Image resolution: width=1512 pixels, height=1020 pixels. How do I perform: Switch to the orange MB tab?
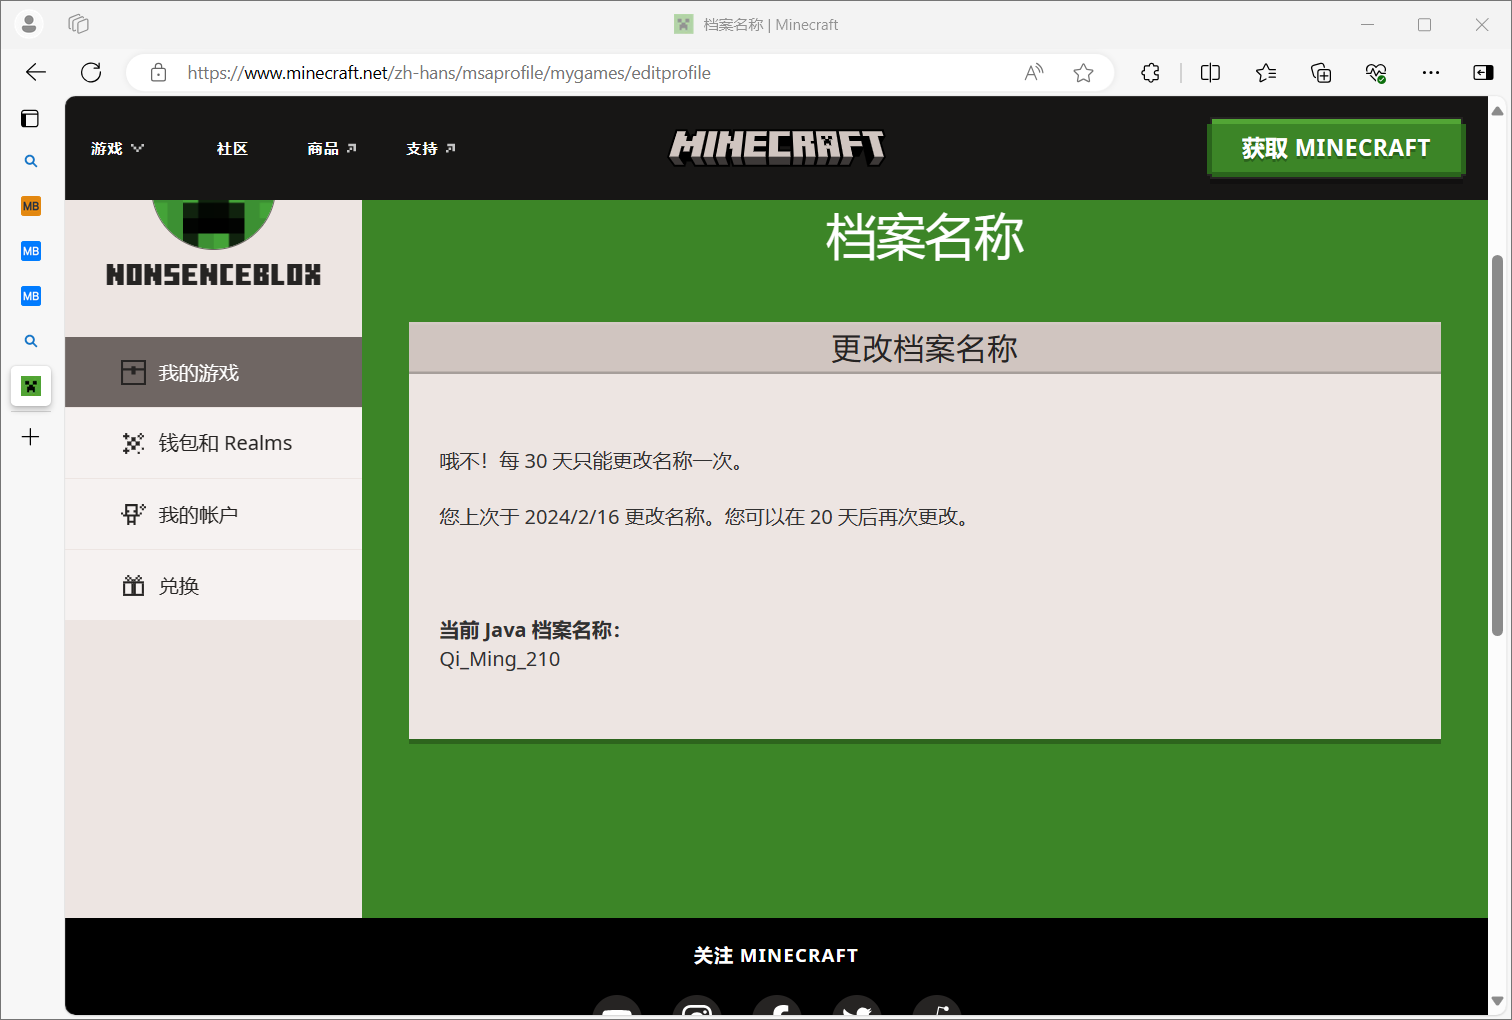(x=31, y=206)
